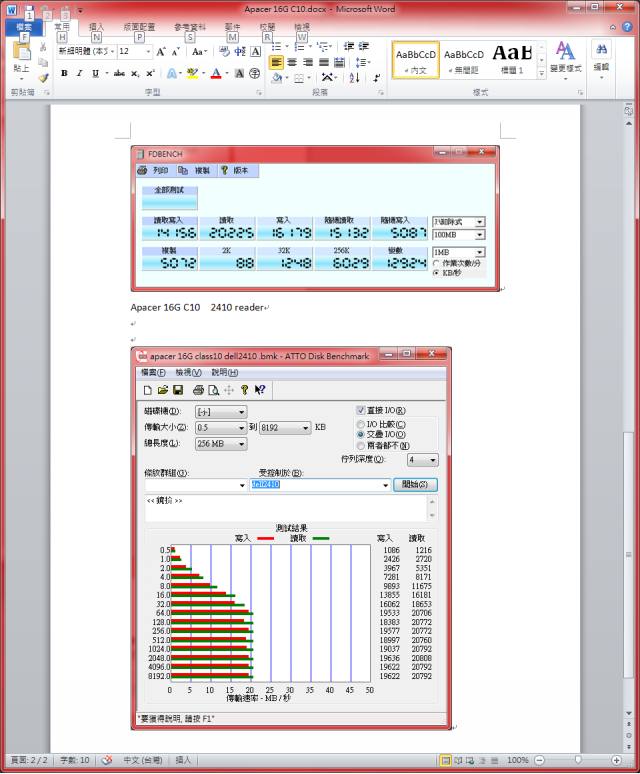Click the Bullets list icon
640x774 pixels.
[276, 46]
